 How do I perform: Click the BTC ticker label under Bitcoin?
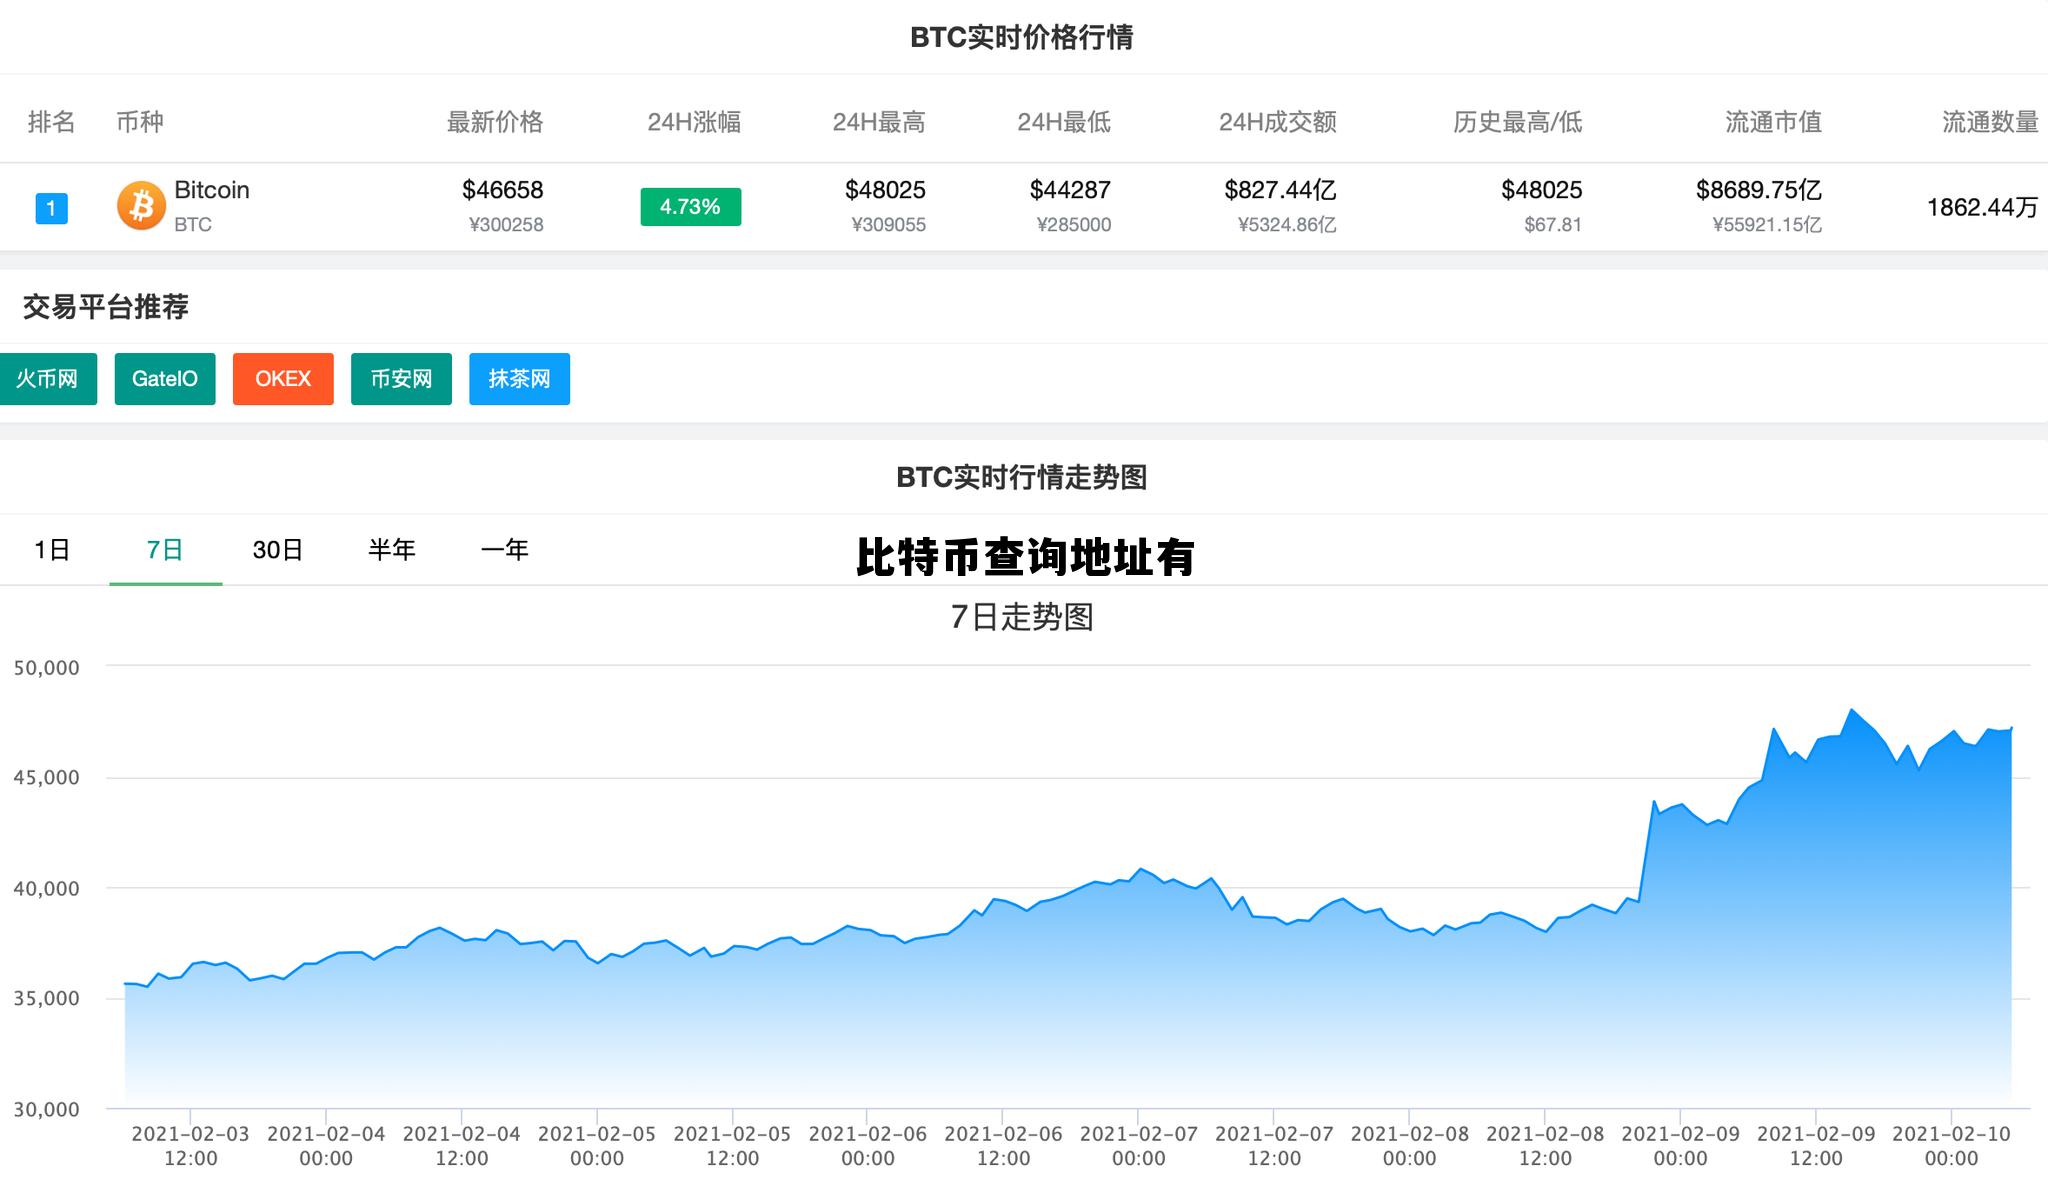coord(192,225)
